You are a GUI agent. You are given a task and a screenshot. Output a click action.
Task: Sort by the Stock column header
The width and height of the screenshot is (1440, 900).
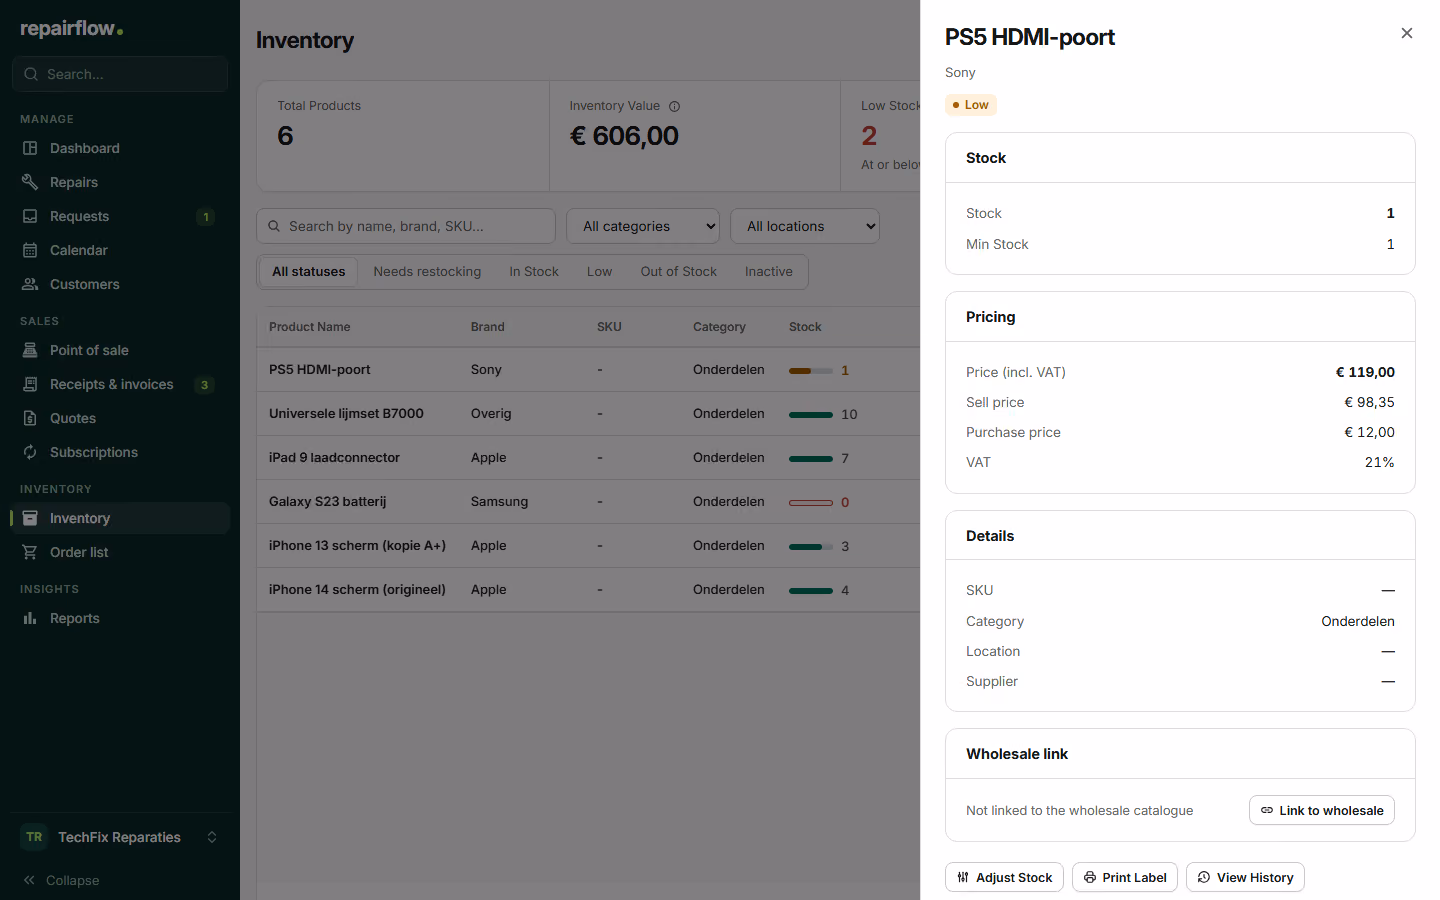[805, 327]
